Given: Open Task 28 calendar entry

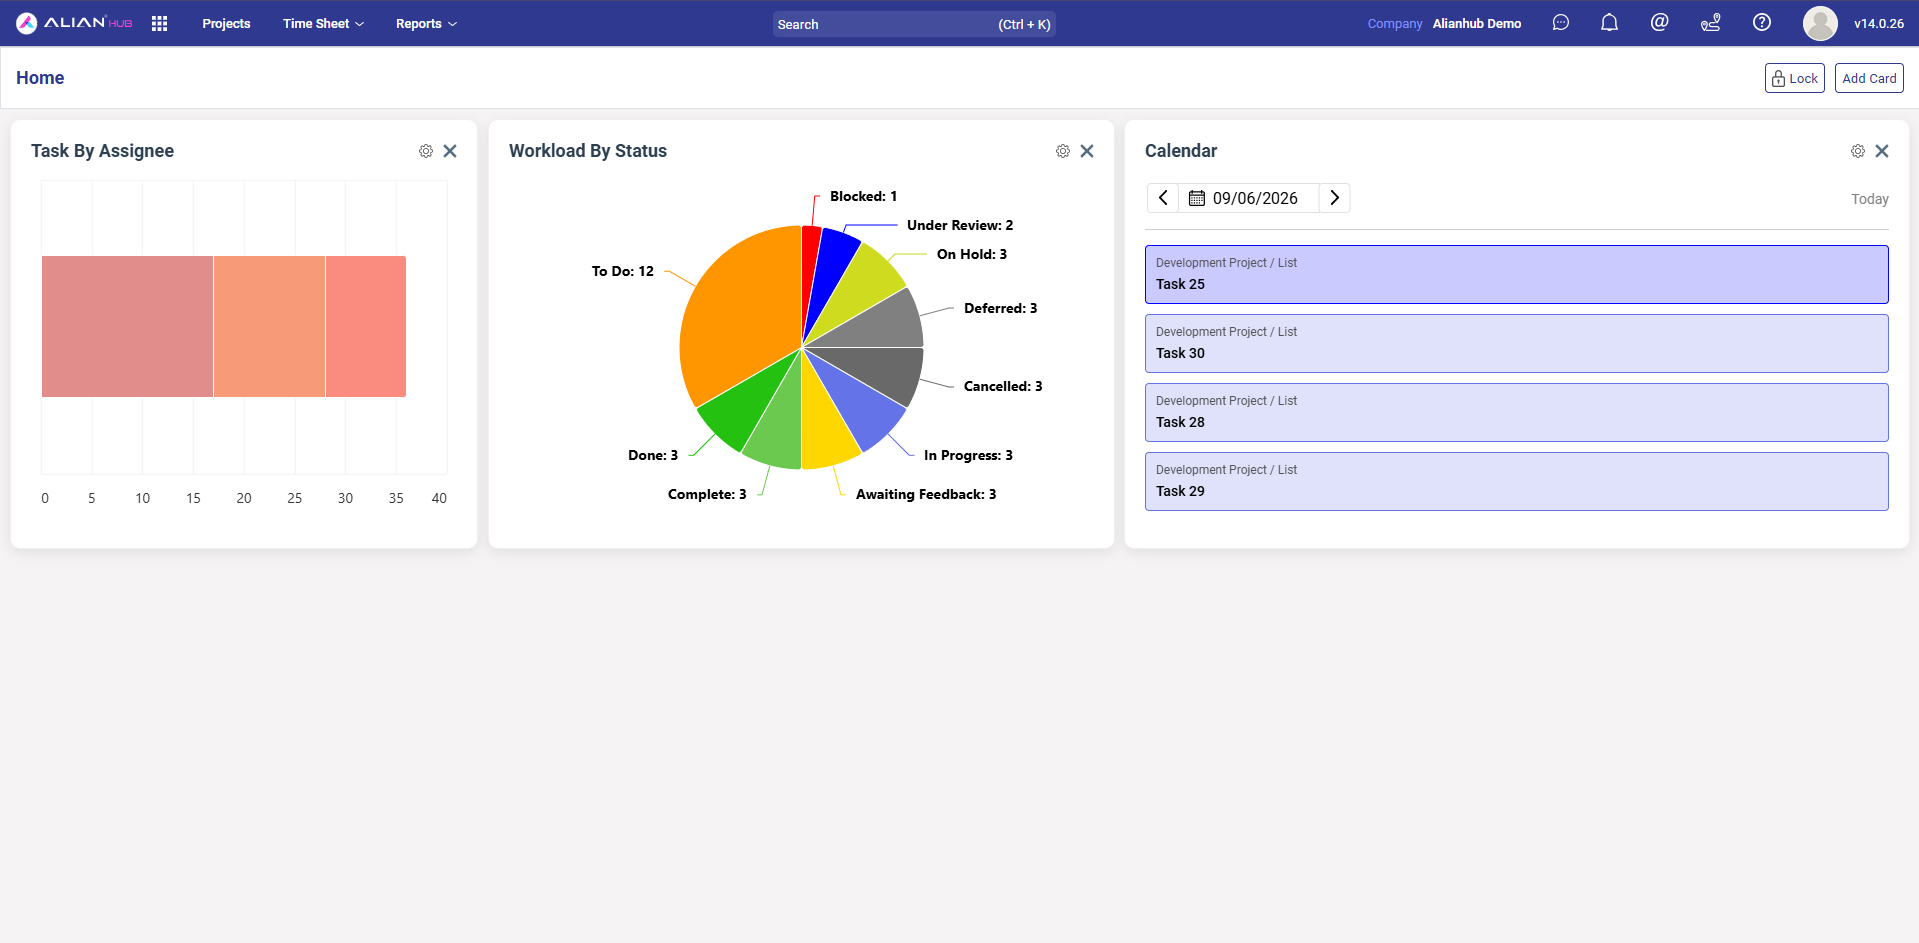Looking at the screenshot, I should click(x=1516, y=412).
